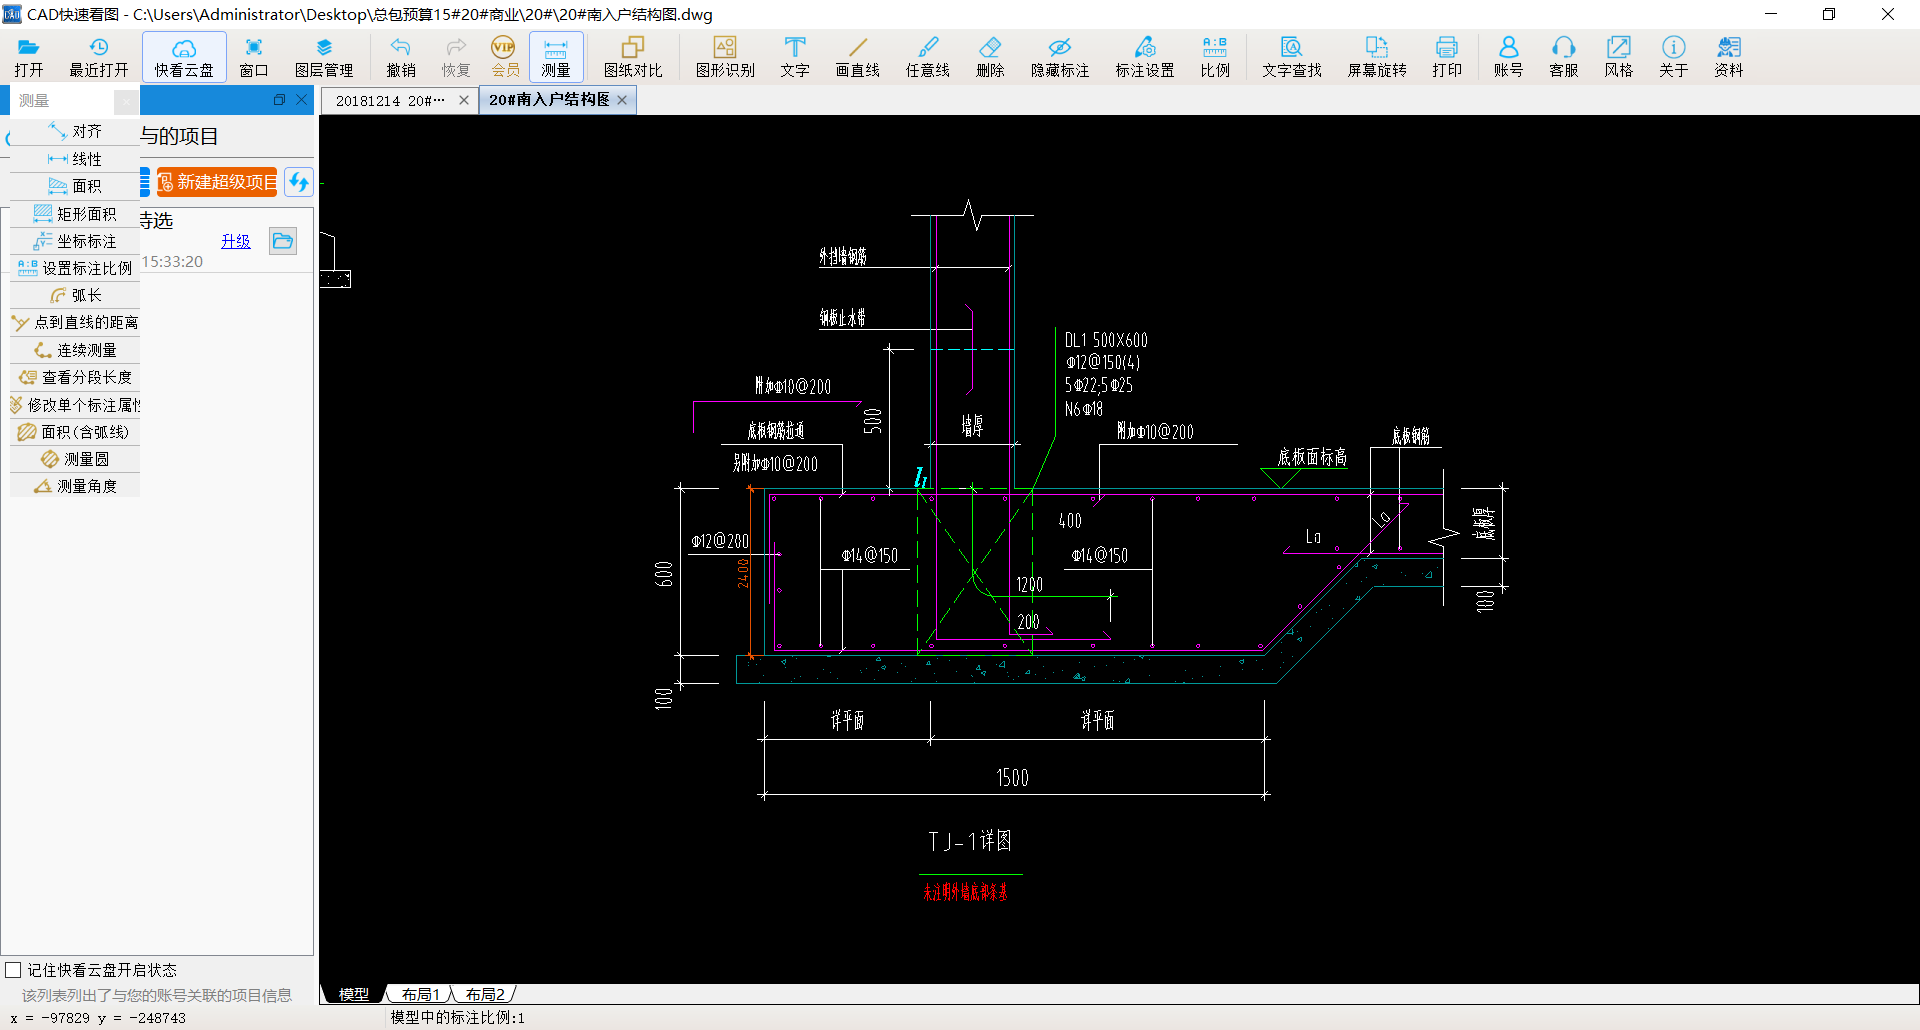Click the 新建超级项目 button
This screenshot has width=1920, height=1030.
point(217,182)
